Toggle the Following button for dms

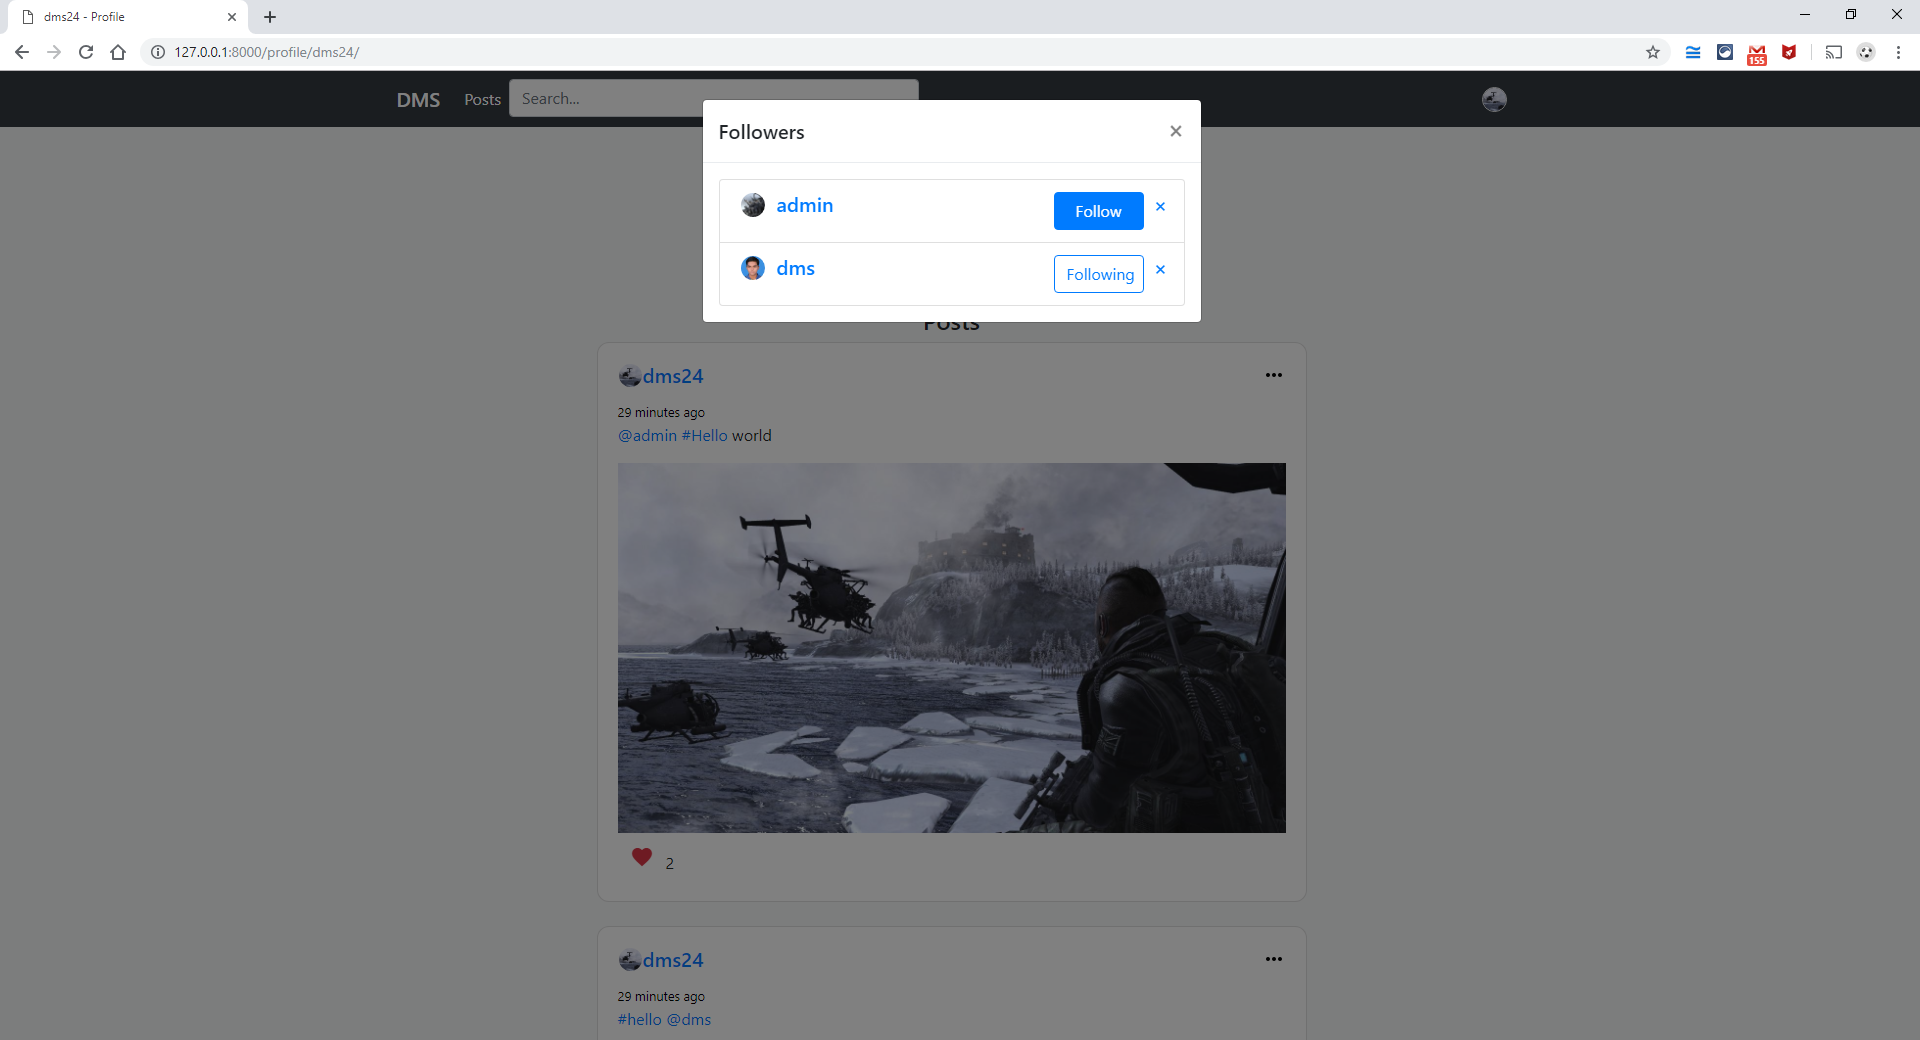1099,274
